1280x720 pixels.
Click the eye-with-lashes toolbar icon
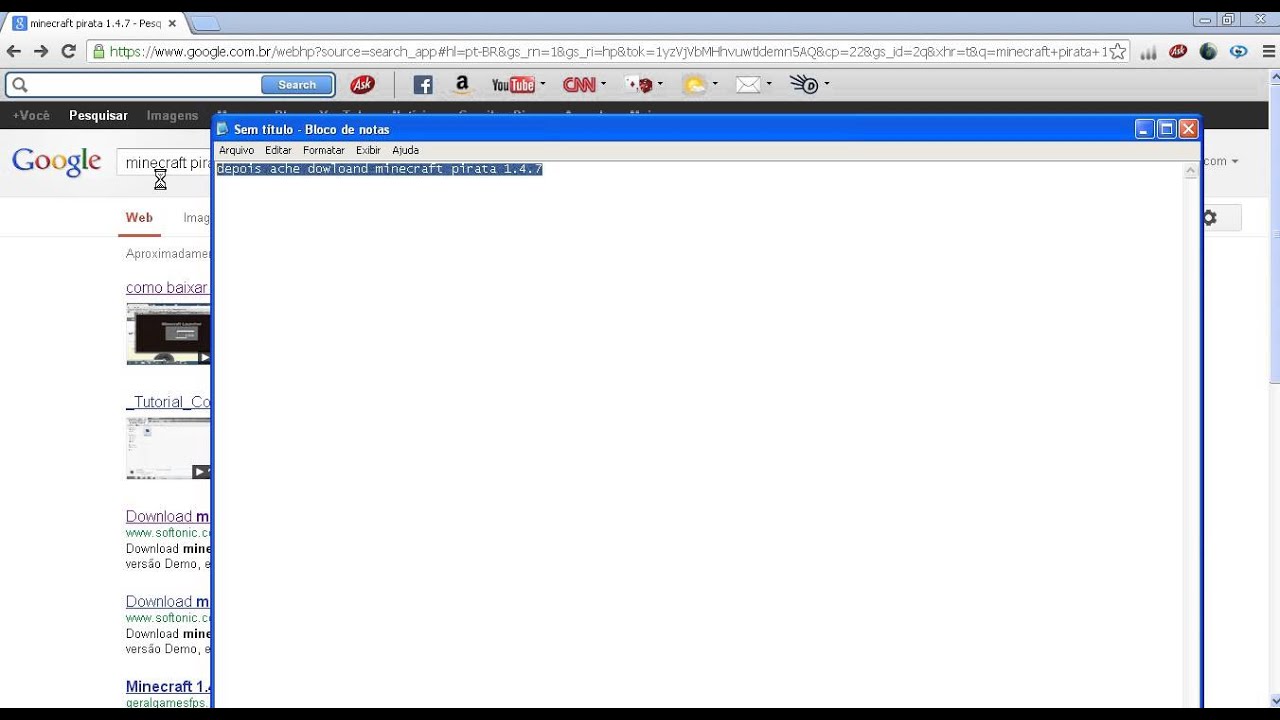click(x=804, y=85)
